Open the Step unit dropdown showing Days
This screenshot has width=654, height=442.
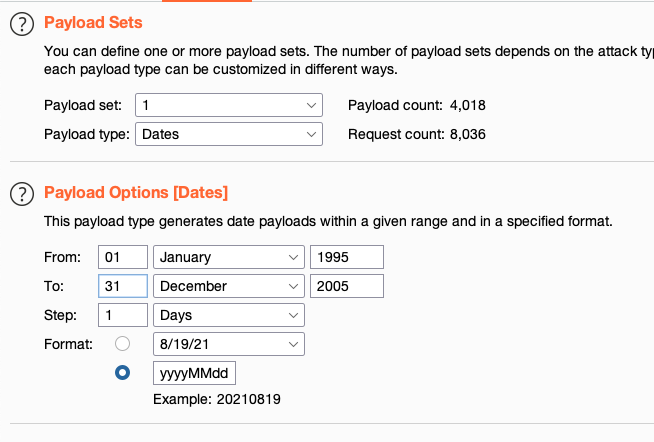click(x=229, y=315)
